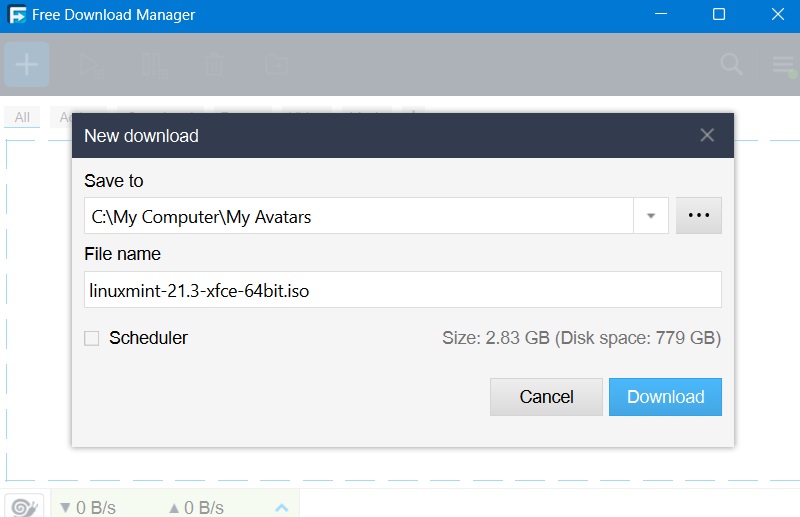Image resolution: width=800 pixels, height=517 pixels.
Task: Click the Download button
Action: [665, 397]
